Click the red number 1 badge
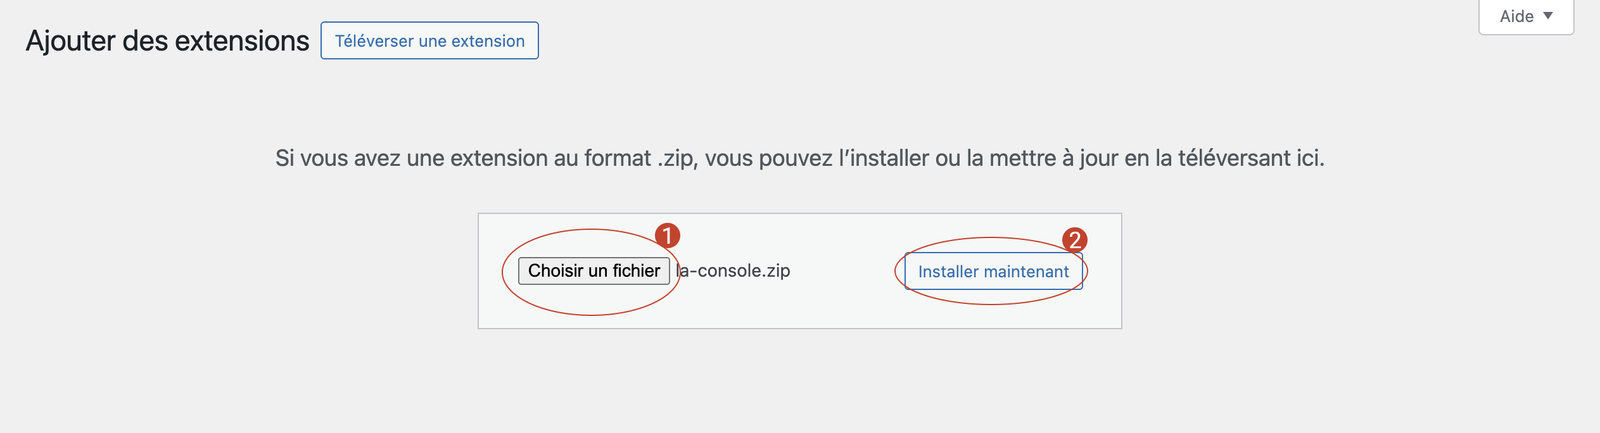Screen dimensions: 1600x433 [x=667, y=236]
